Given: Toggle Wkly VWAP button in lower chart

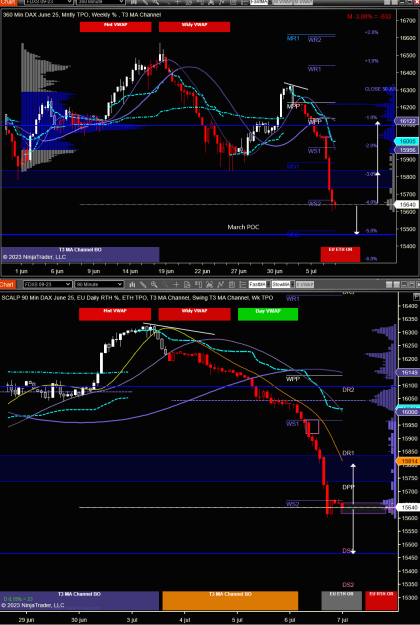Looking at the screenshot, I should coord(194,314).
